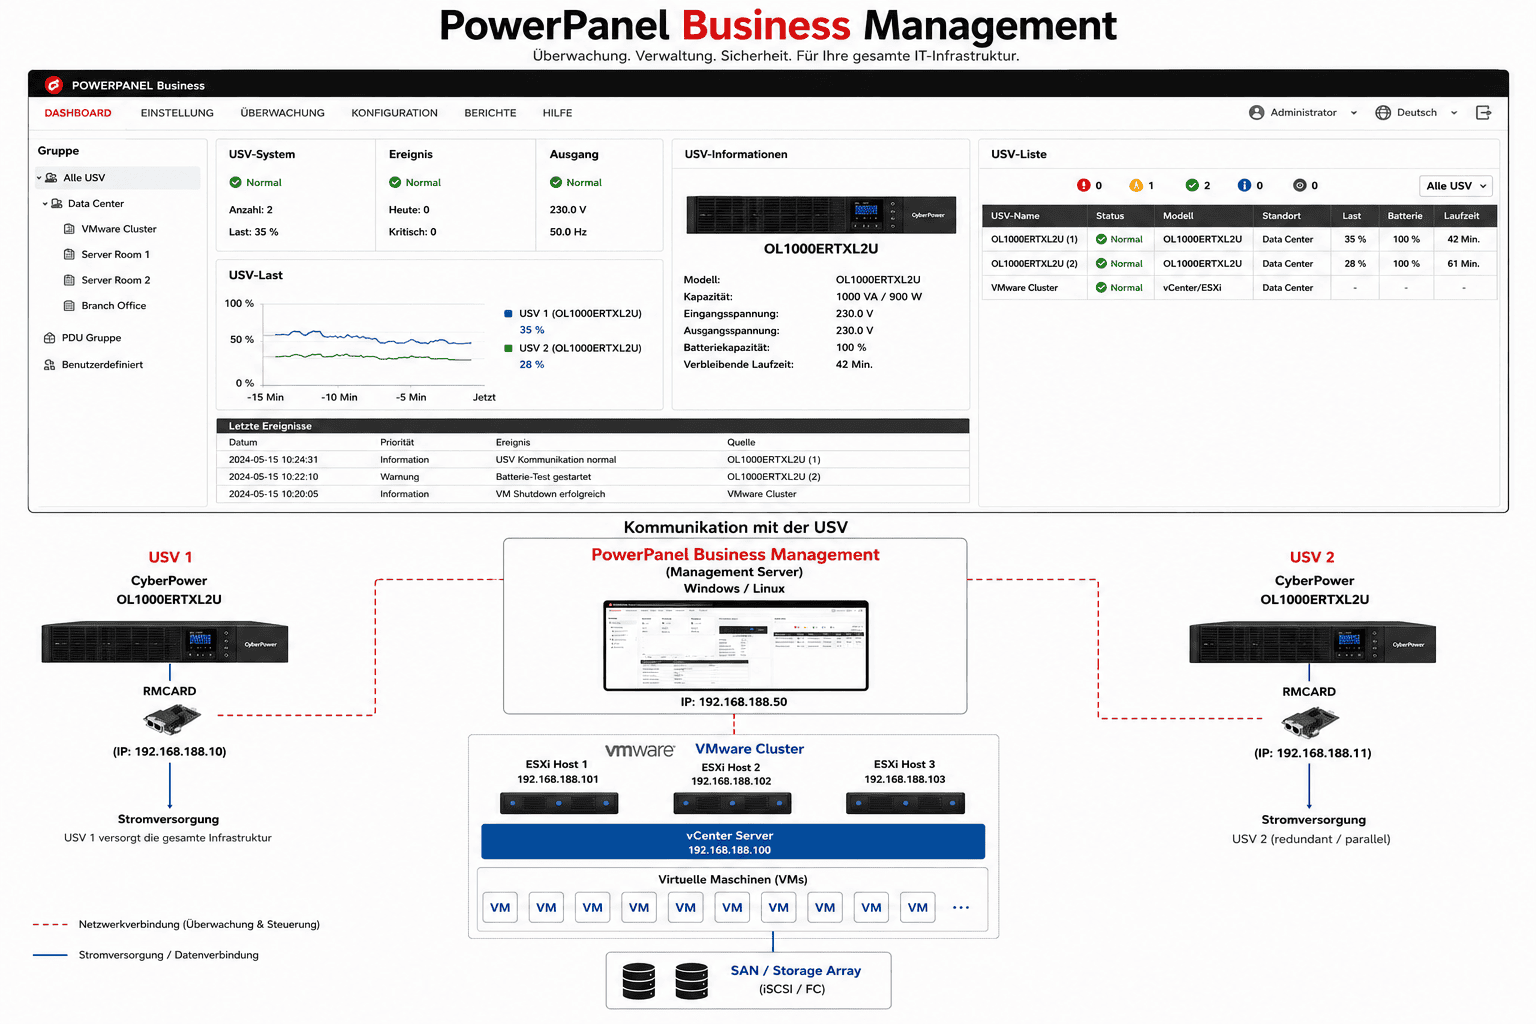Open the Alle USV filter dropdown
Image resolution: width=1536 pixels, height=1024 pixels.
pyautogui.click(x=1456, y=186)
